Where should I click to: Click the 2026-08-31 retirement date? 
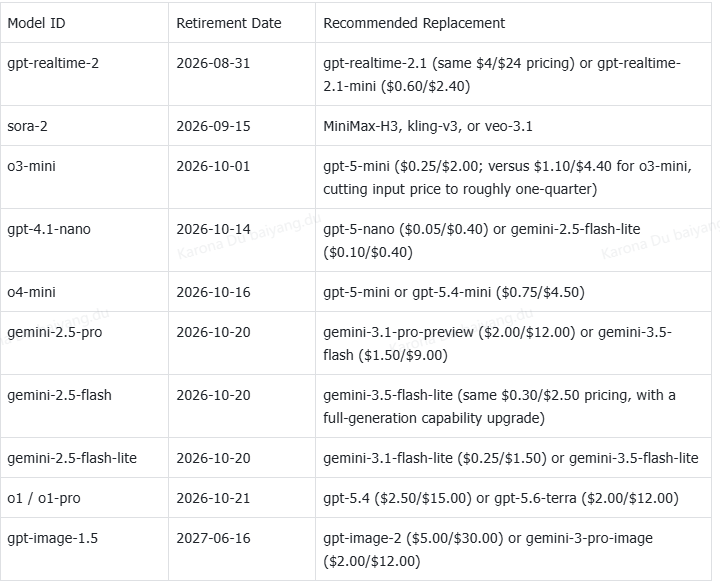[213, 63]
